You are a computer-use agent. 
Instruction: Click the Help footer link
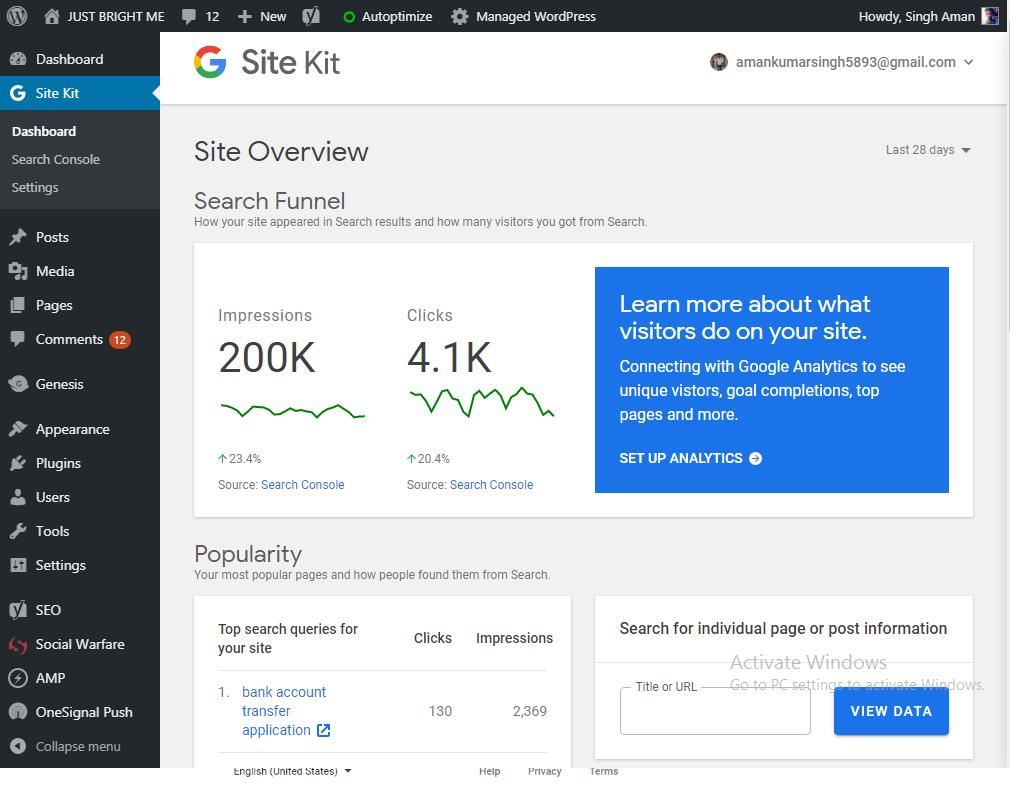[490, 771]
